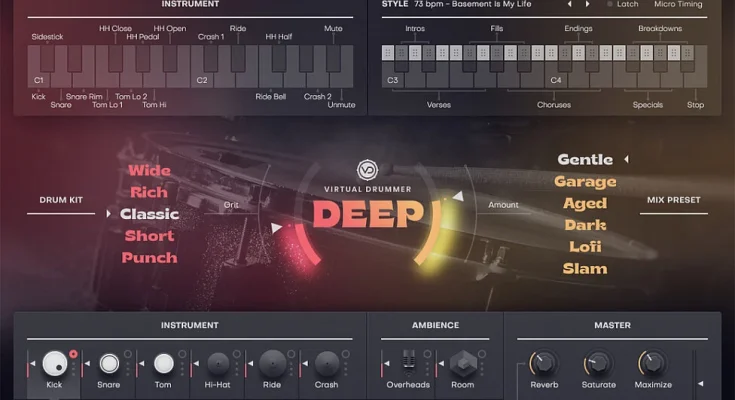This screenshot has height=400, width=735.
Task: Select the Snare drum instrument icon
Action: pos(109,363)
